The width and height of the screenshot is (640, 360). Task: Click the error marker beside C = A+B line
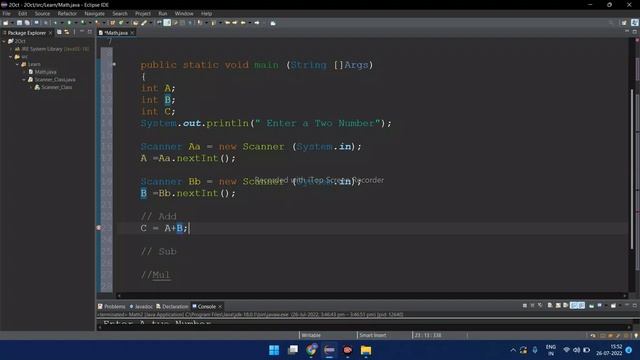pos(99,228)
